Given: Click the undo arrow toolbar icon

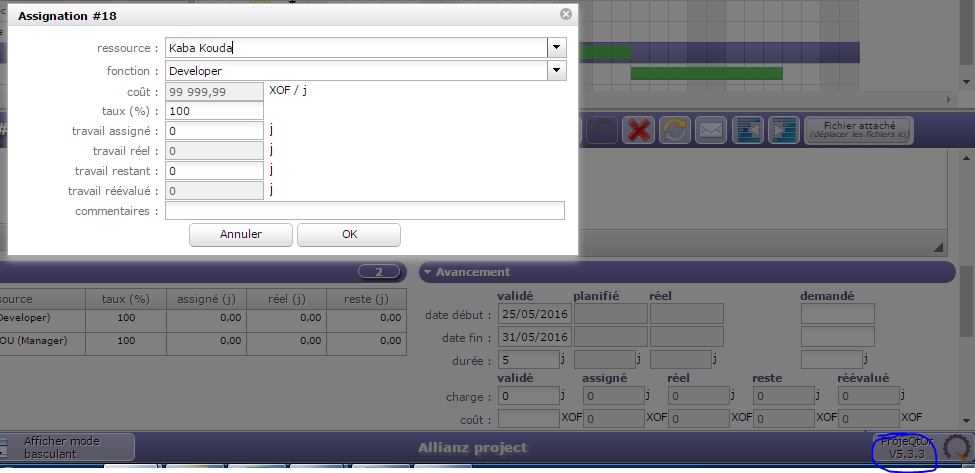Looking at the screenshot, I should (601, 131).
